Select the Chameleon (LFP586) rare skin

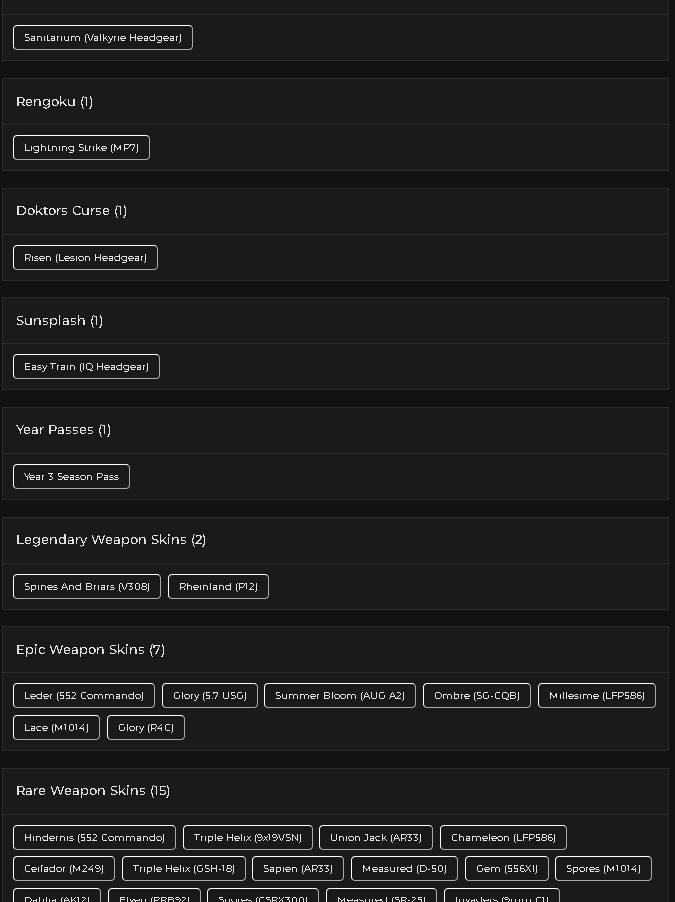pyautogui.click(x=504, y=837)
